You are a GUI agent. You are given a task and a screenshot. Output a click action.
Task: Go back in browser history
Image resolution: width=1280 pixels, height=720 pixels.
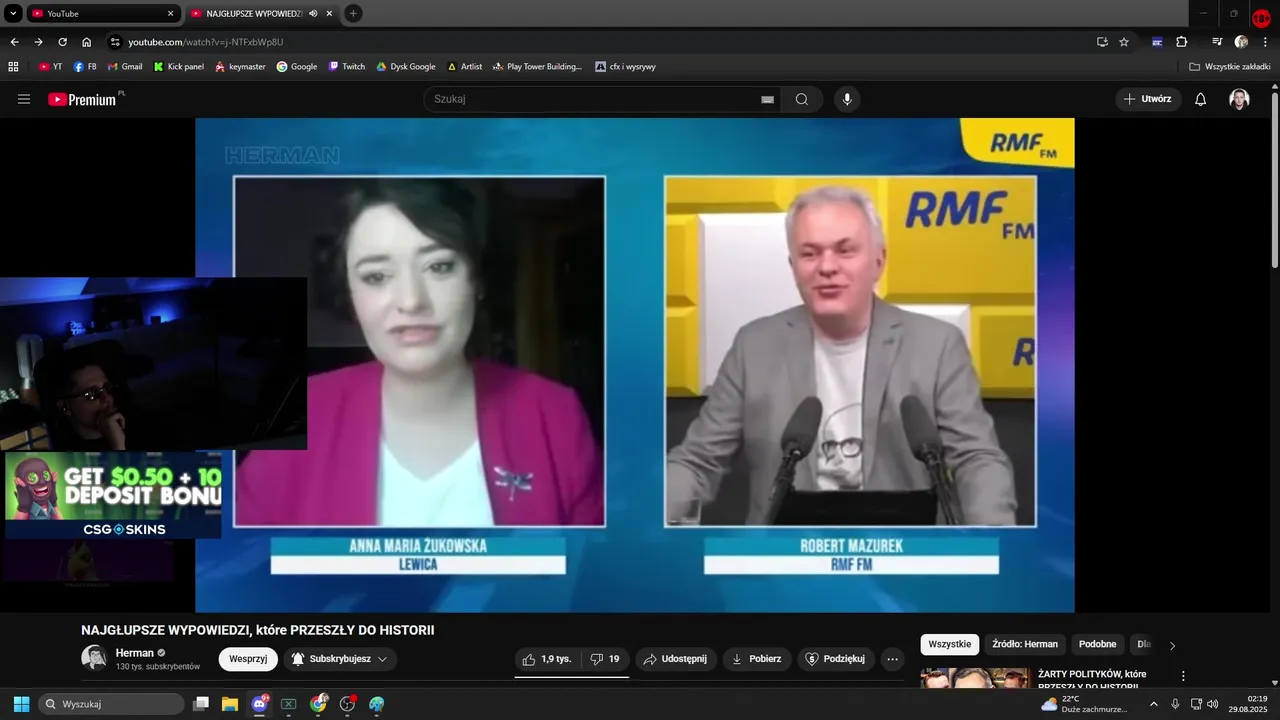pos(14,42)
